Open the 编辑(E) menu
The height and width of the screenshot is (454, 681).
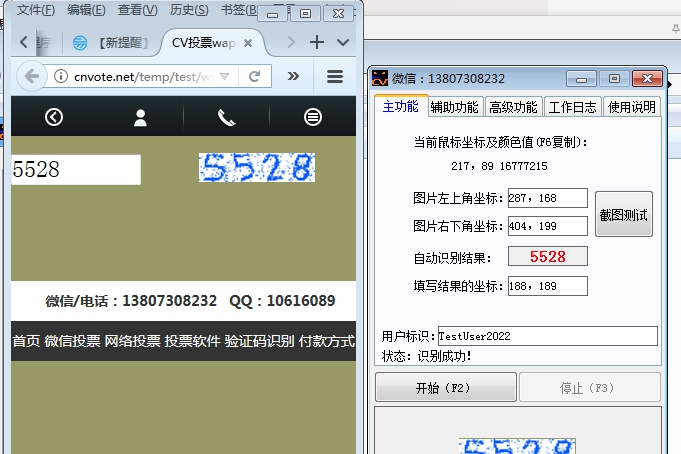[86, 10]
